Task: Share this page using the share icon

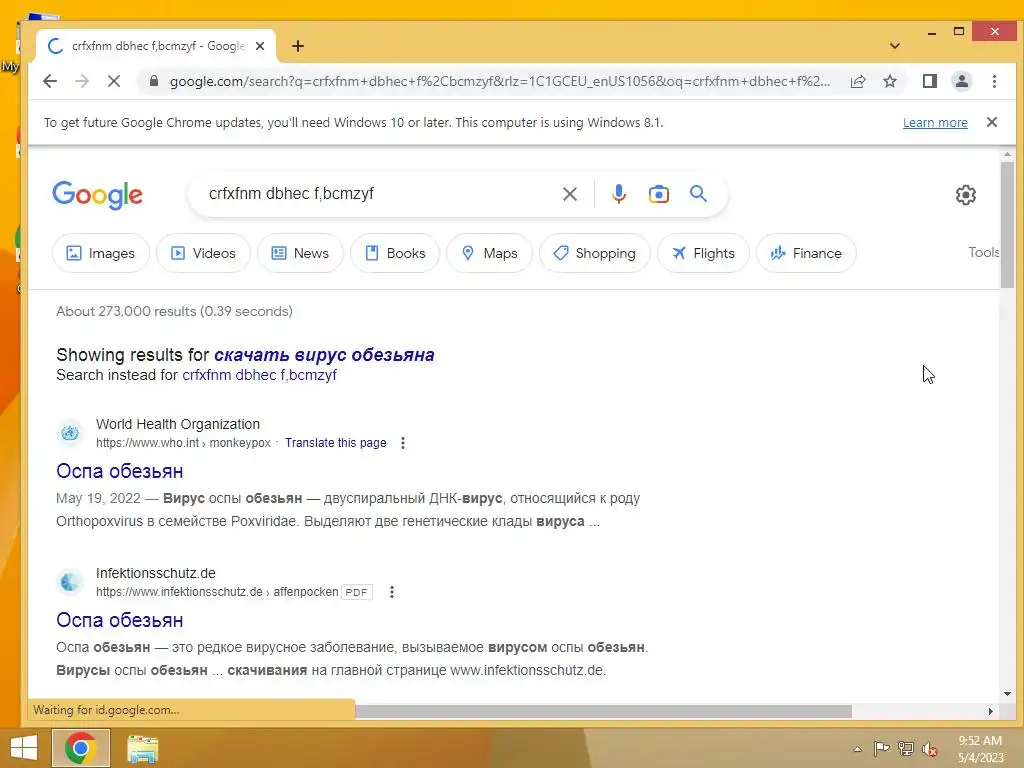Action: (x=858, y=81)
